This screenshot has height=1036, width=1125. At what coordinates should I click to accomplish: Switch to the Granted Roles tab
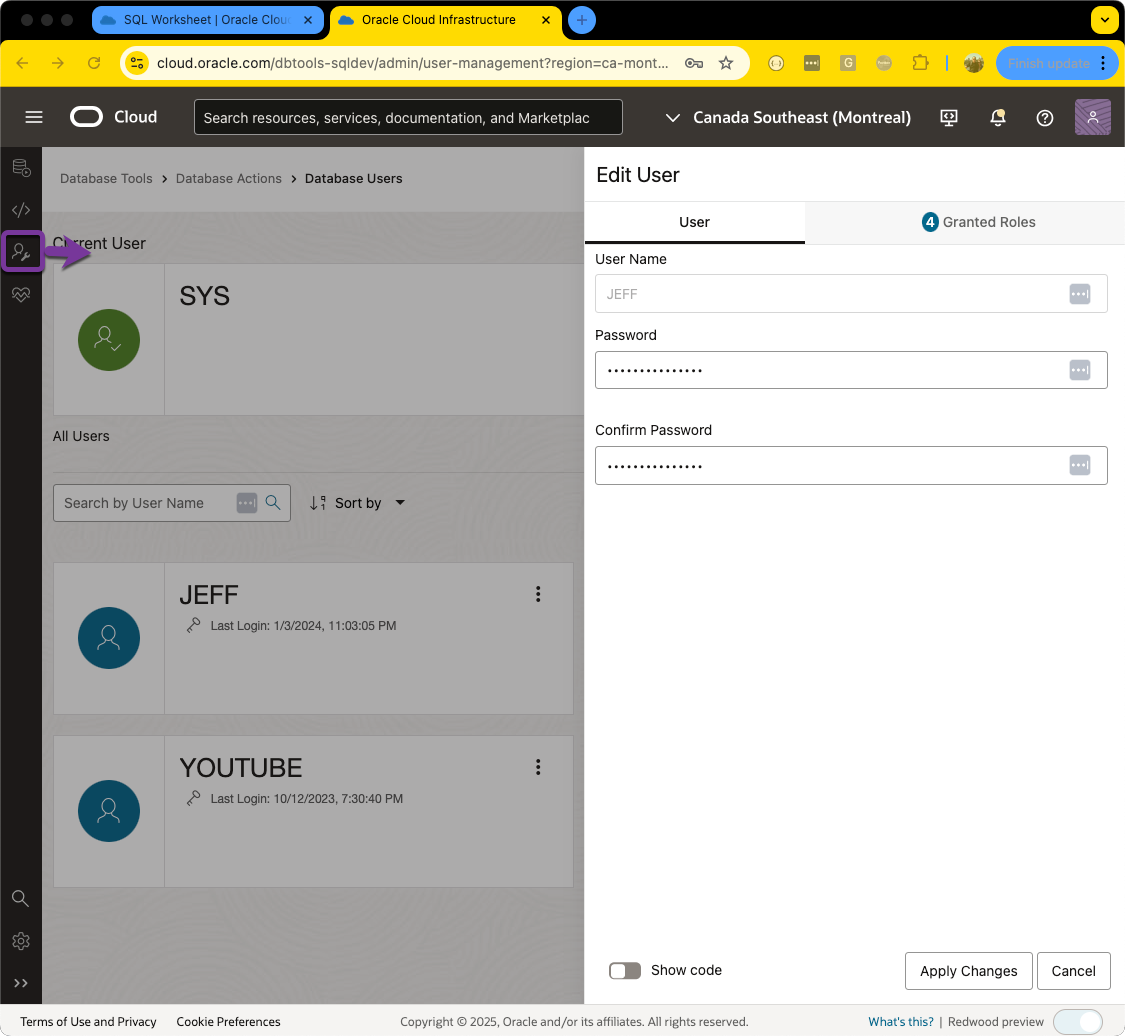pyautogui.click(x=978, y=222)
